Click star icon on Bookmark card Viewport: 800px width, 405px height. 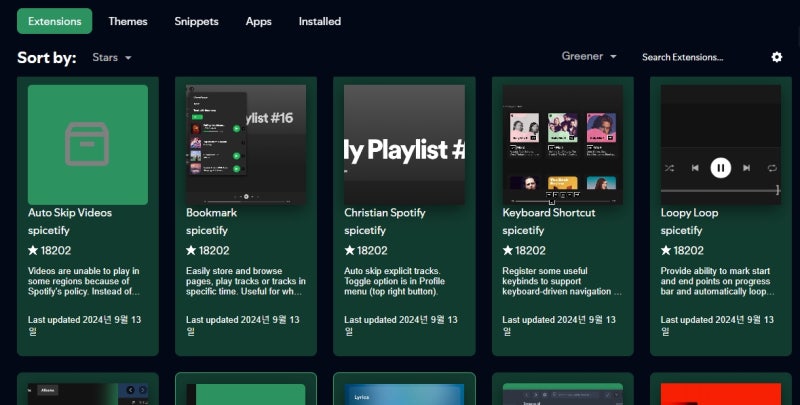191,250
